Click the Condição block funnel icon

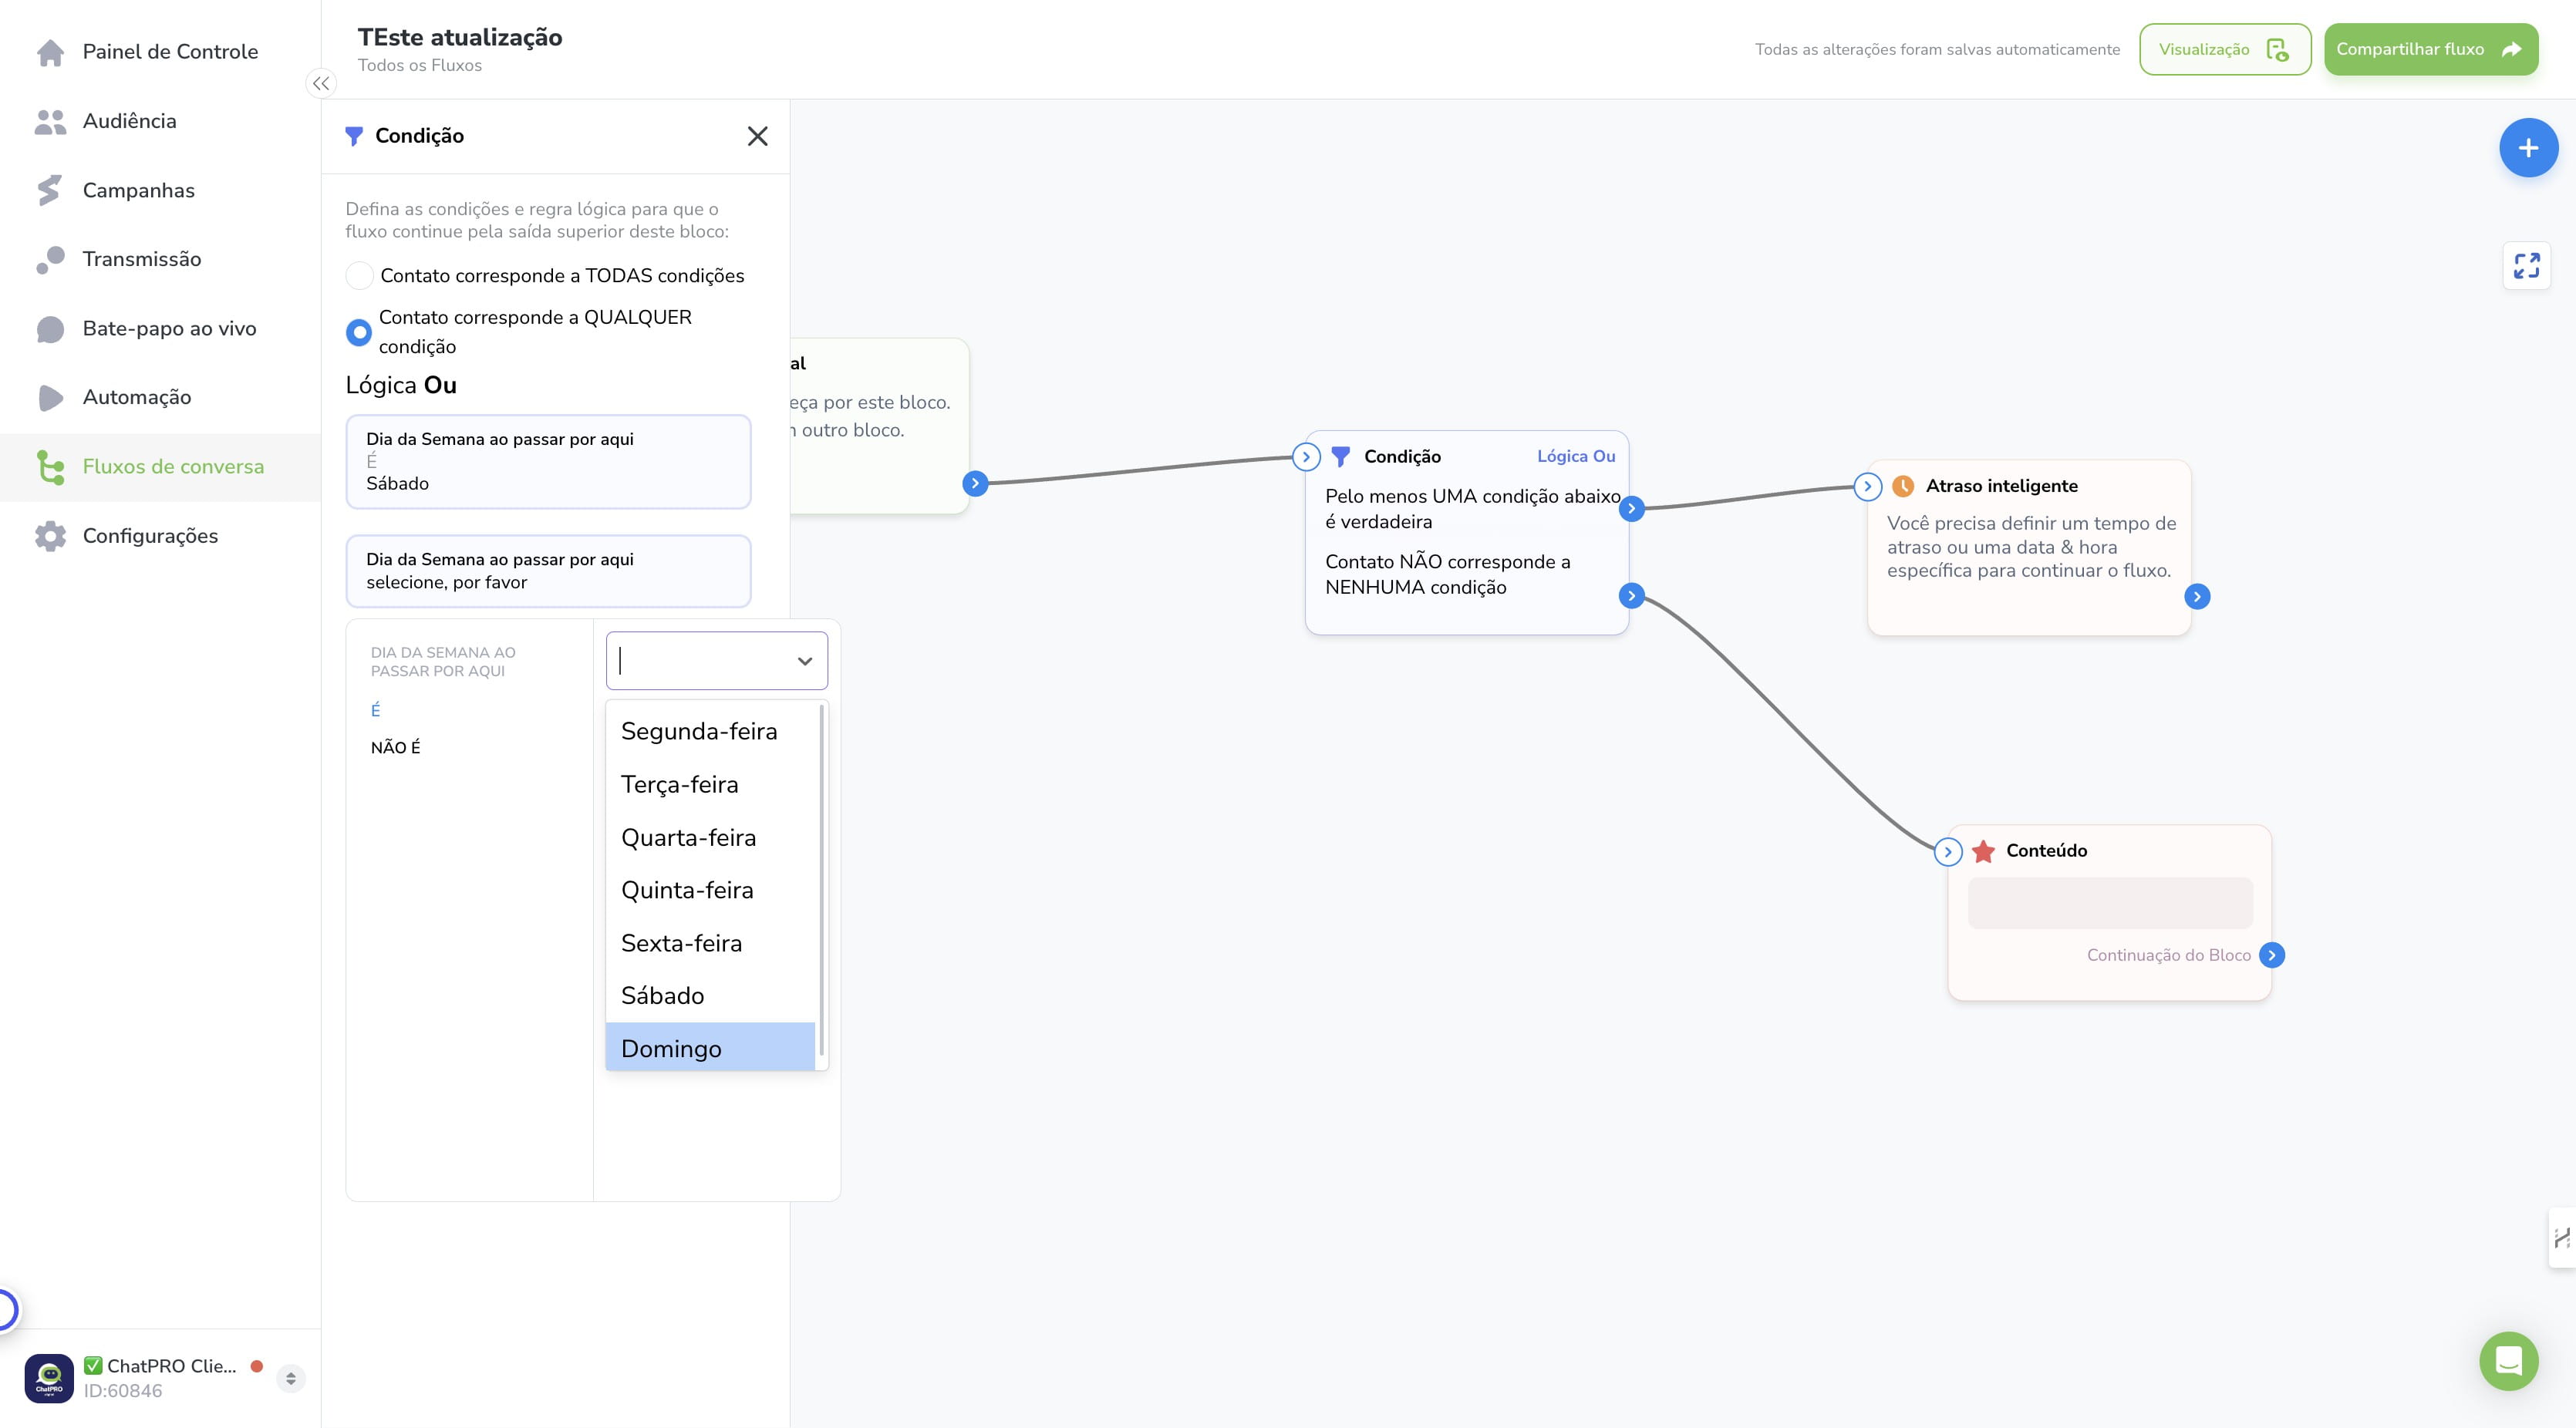pyautogui.click(x=1341, y=457)
